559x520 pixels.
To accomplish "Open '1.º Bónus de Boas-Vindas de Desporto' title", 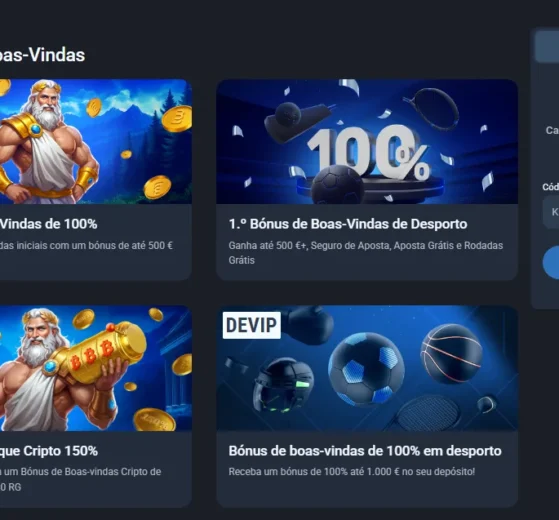I will coord(348,224).
